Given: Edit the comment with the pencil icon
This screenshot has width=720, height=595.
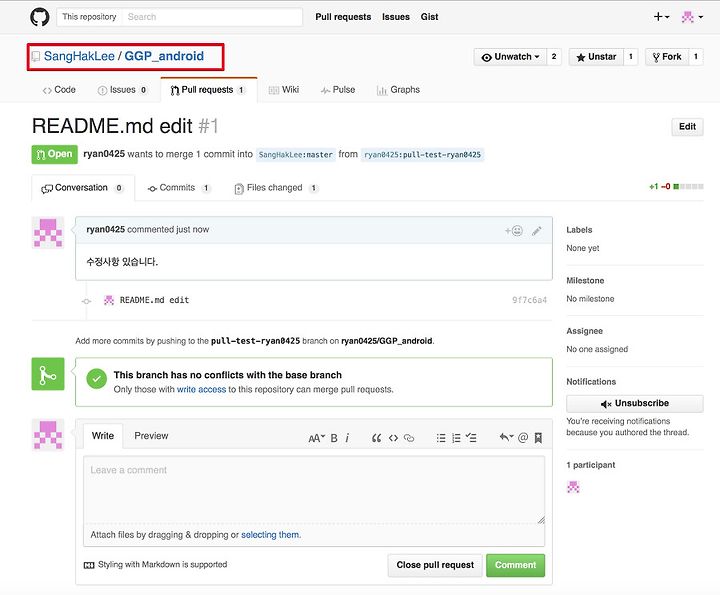Looking at the screenshot, I should coord(536,231).
